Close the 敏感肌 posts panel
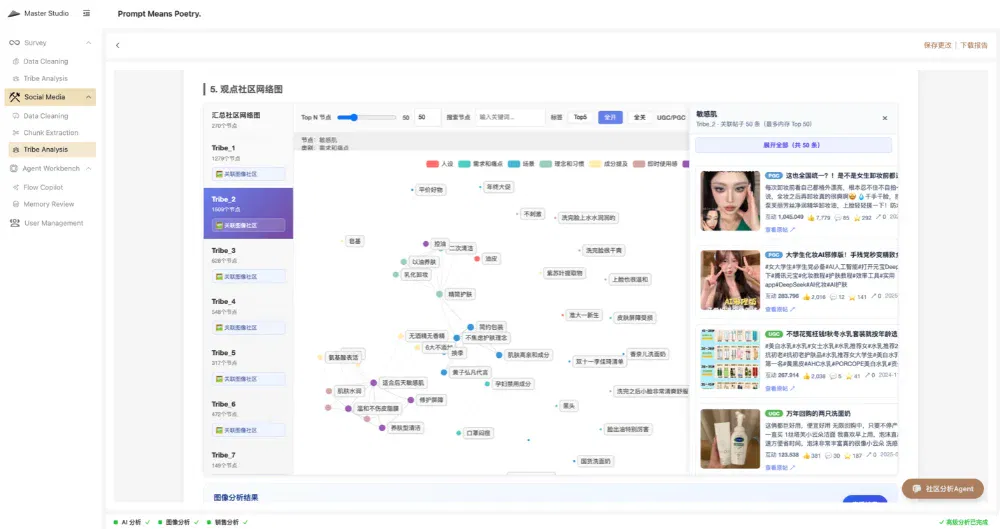Image resolution: width=1000 pixels, height=529 pixels. [885, 118]
